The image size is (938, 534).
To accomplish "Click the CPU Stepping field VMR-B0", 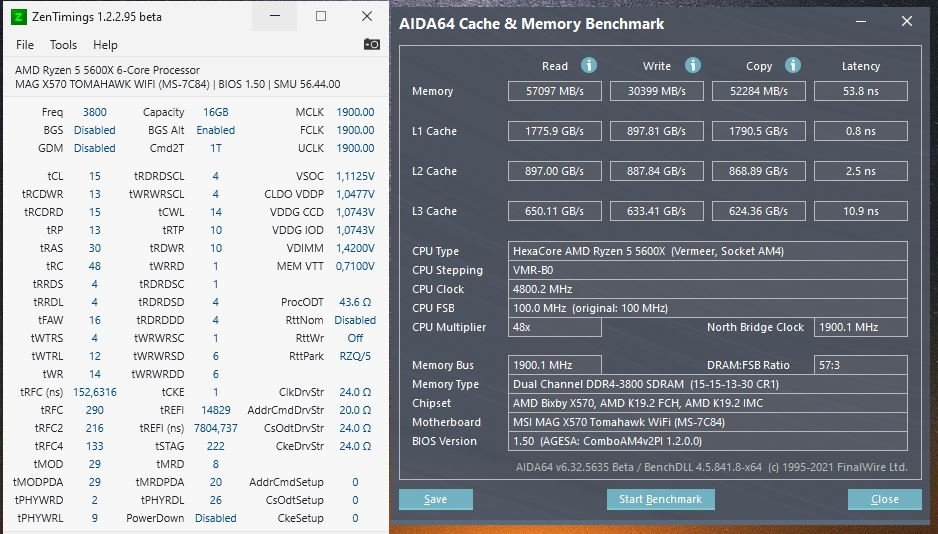I will tap(708, 270).
